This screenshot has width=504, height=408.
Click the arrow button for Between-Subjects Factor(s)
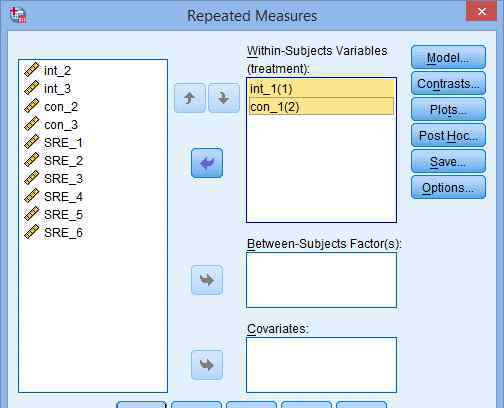tap(207, 280)
